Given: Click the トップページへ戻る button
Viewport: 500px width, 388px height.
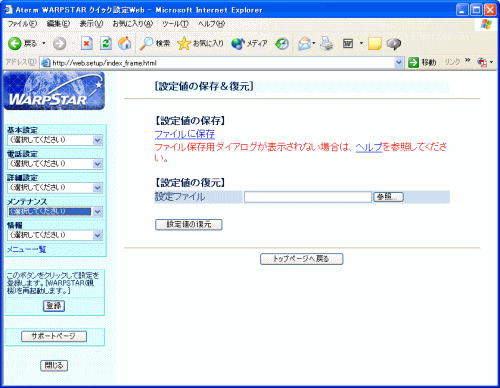Looking at the screenshot, I should (x=301, y=259).
